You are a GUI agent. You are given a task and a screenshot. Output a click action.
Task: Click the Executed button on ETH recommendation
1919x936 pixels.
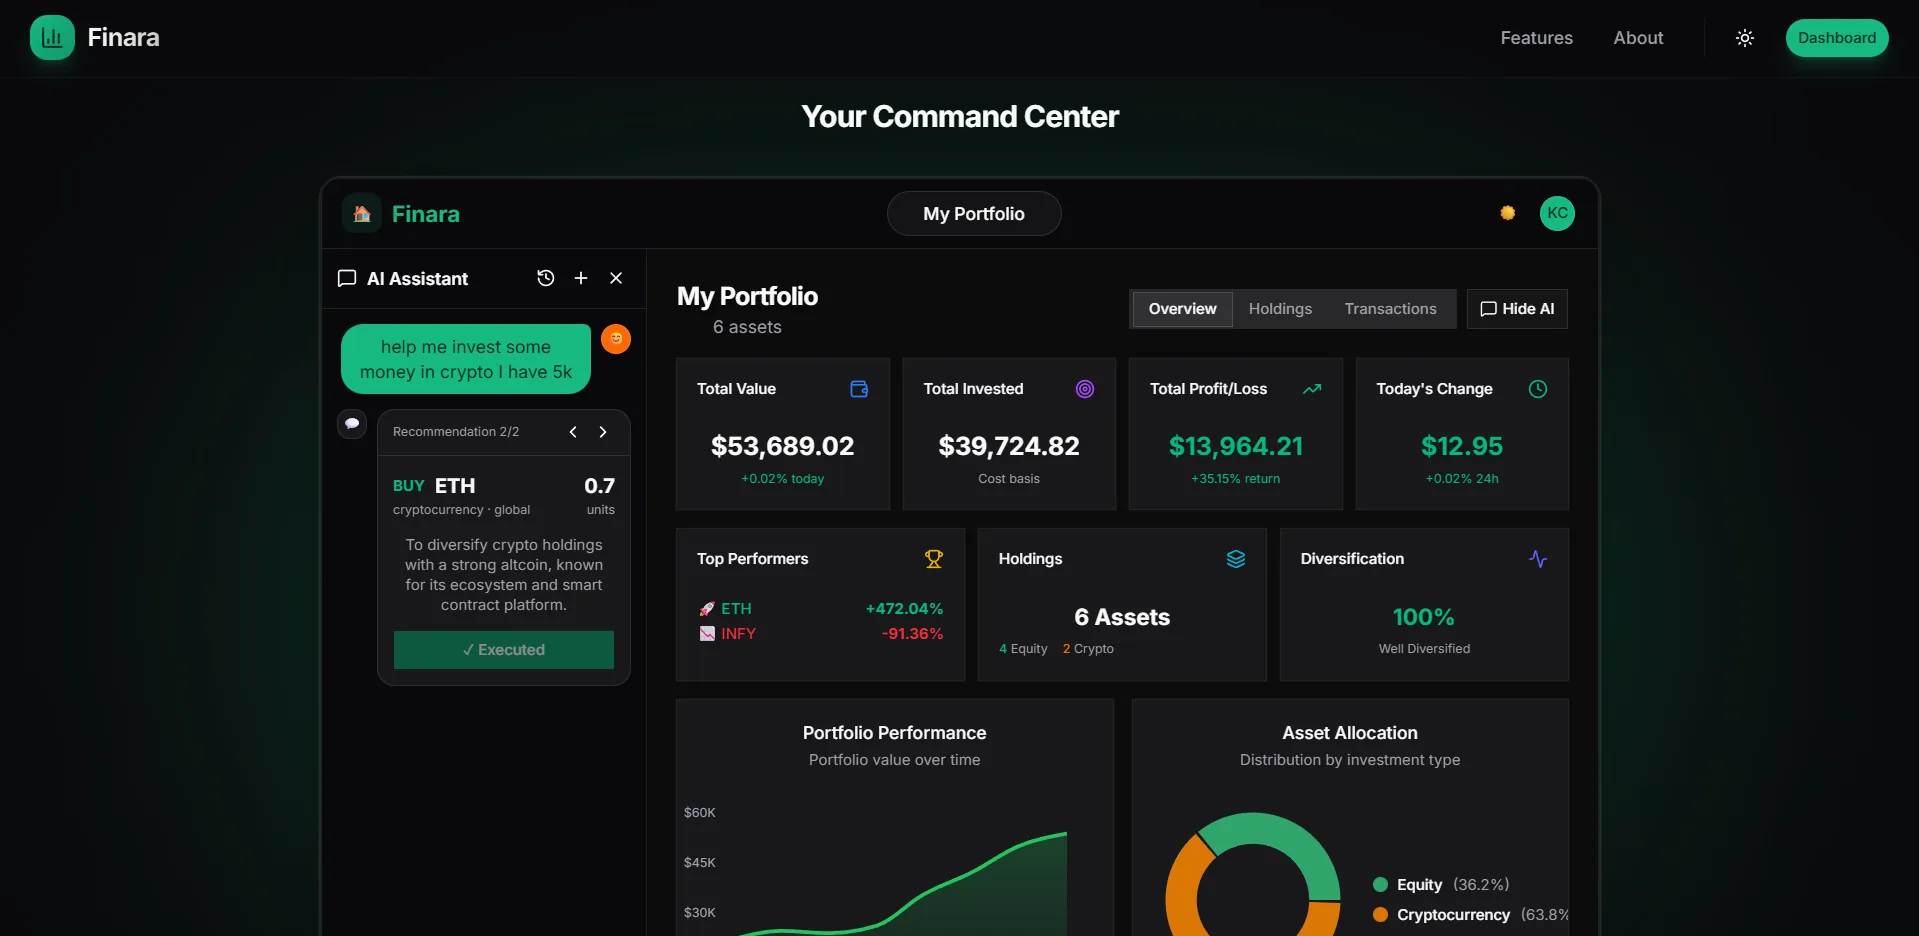[504, 650]
